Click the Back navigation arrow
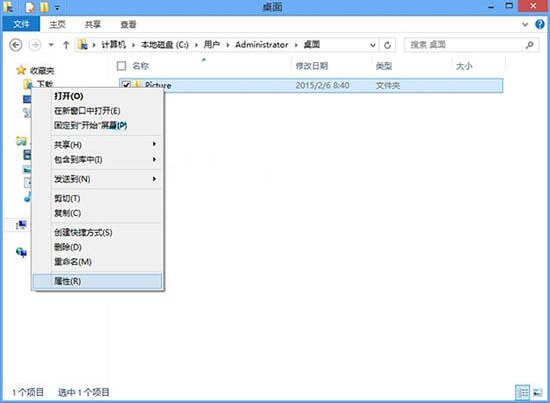 [x=16, y=45]
